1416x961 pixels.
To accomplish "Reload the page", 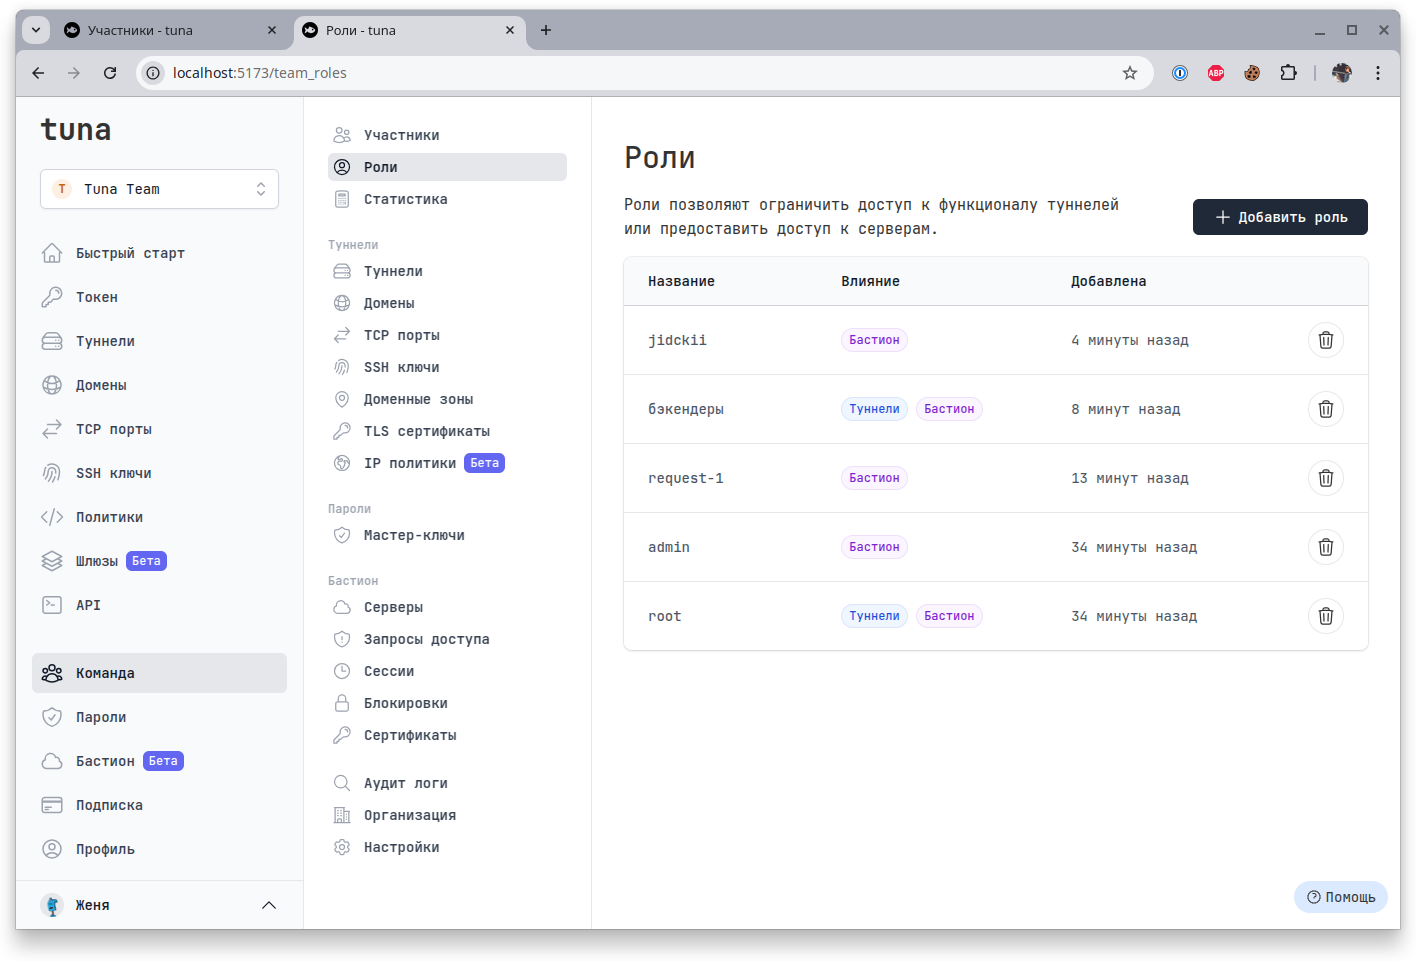I will tap(110, 73).
